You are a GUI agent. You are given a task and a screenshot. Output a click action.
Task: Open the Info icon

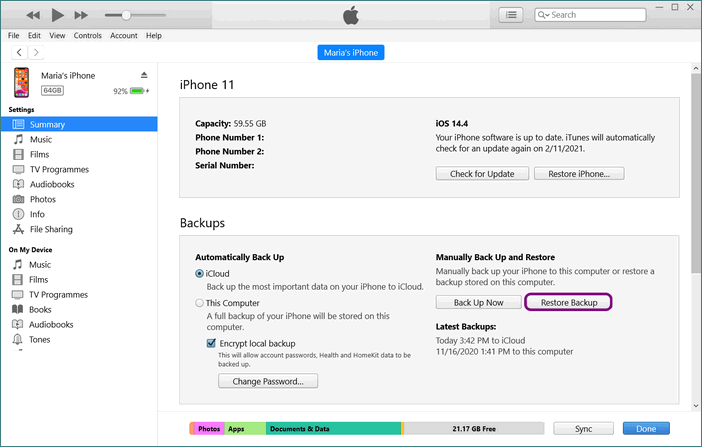(18, 214)
